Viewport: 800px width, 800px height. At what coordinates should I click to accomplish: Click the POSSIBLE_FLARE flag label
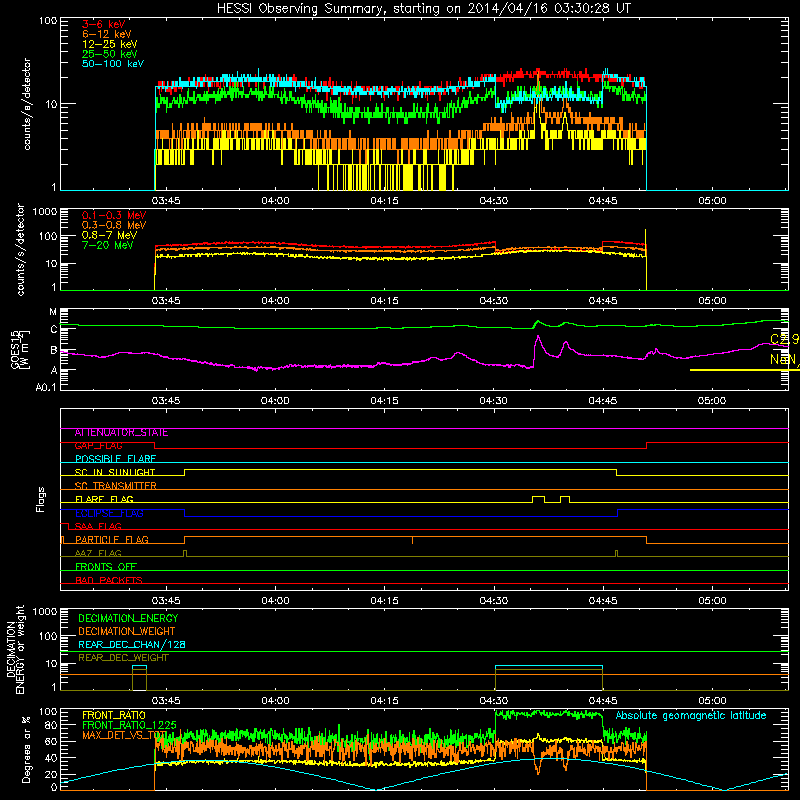[115, 459]
